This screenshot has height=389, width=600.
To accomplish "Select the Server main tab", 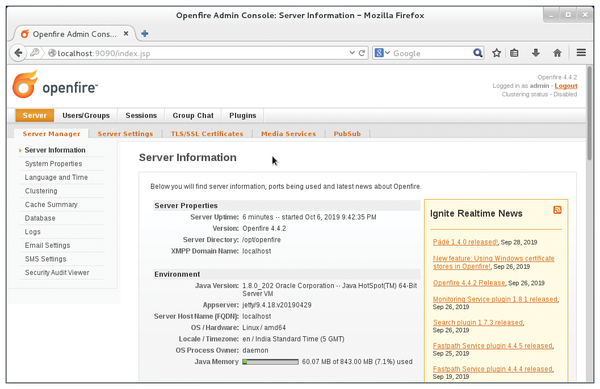I will pos(34,115).
